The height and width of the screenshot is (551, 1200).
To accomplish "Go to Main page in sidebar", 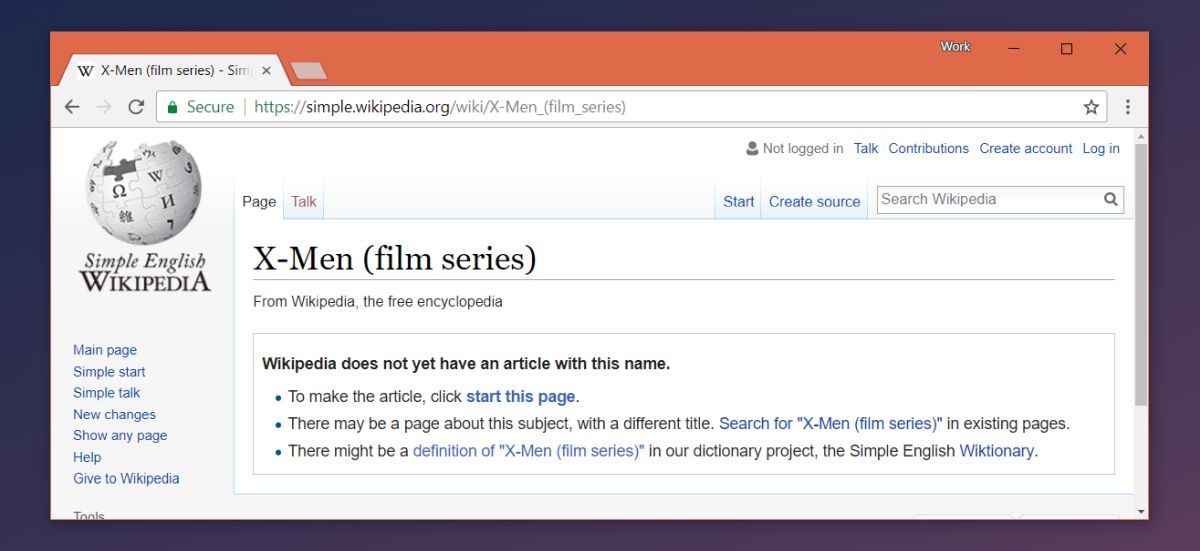I will click(105, 350).
